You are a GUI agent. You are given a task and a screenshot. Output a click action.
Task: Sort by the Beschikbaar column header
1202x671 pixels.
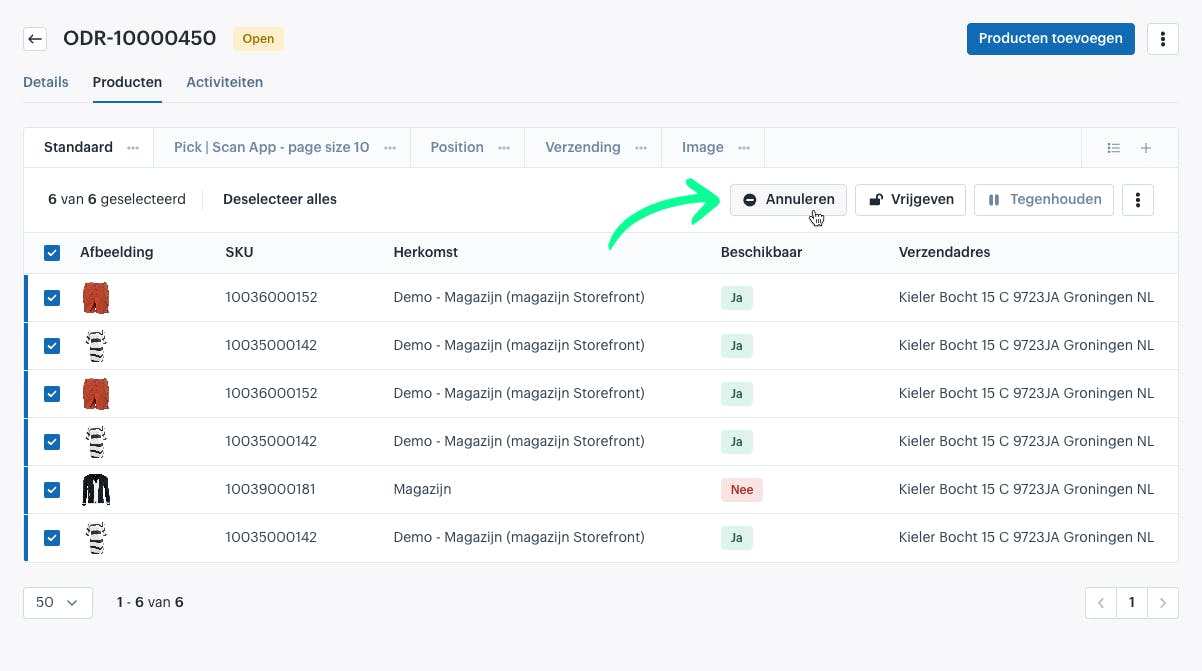pos(761,252)
